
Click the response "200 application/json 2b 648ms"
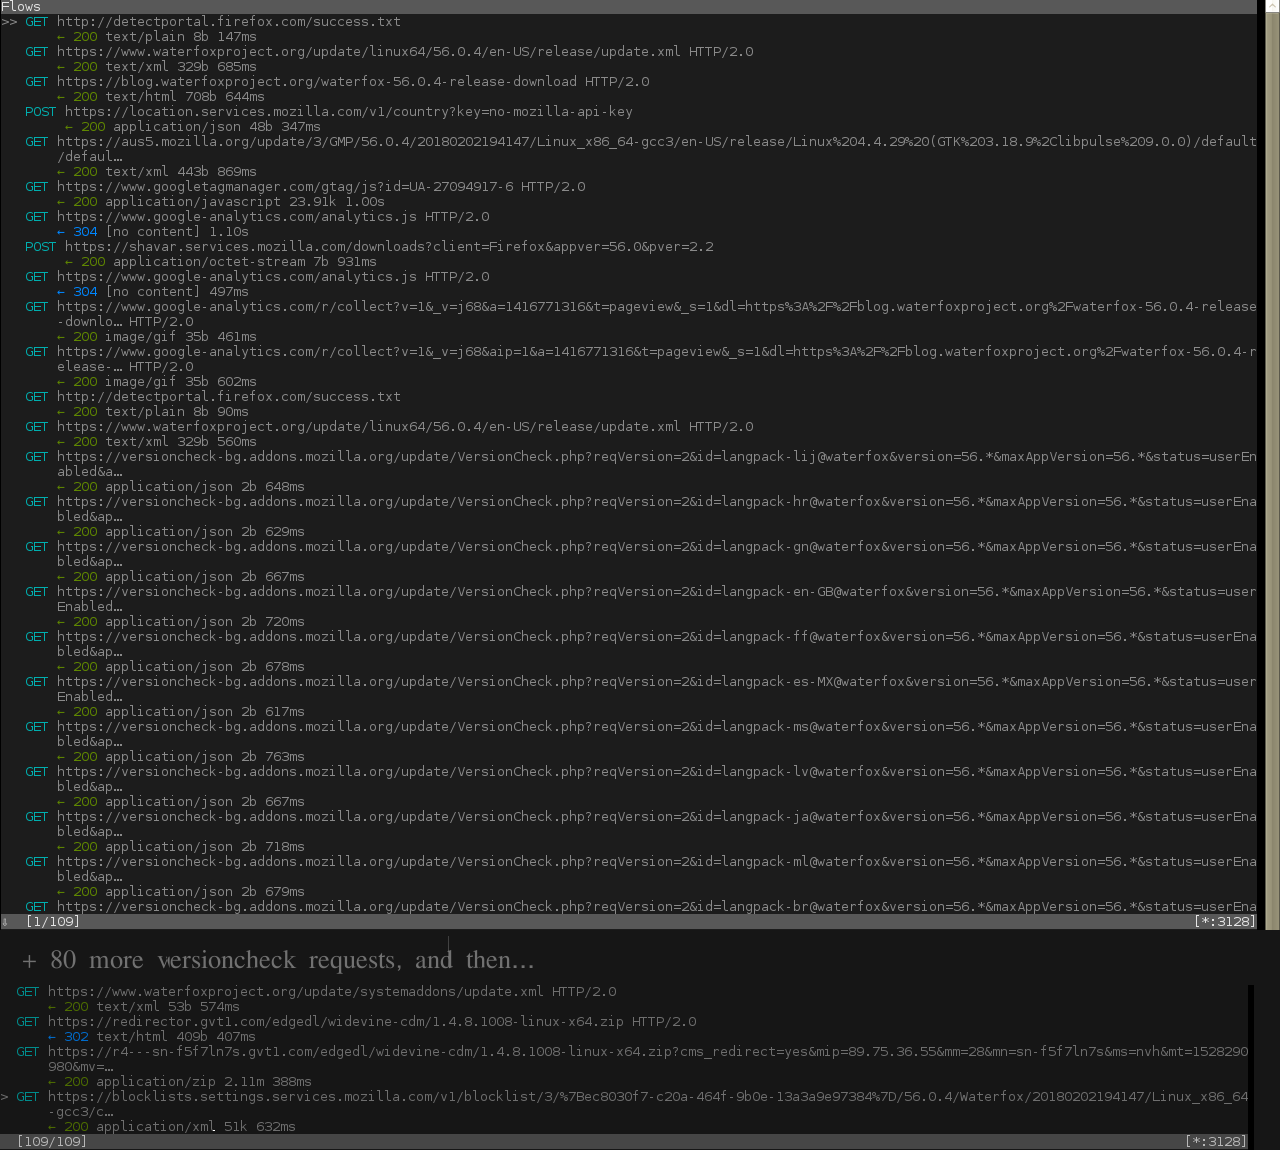(x=181, y=486)
